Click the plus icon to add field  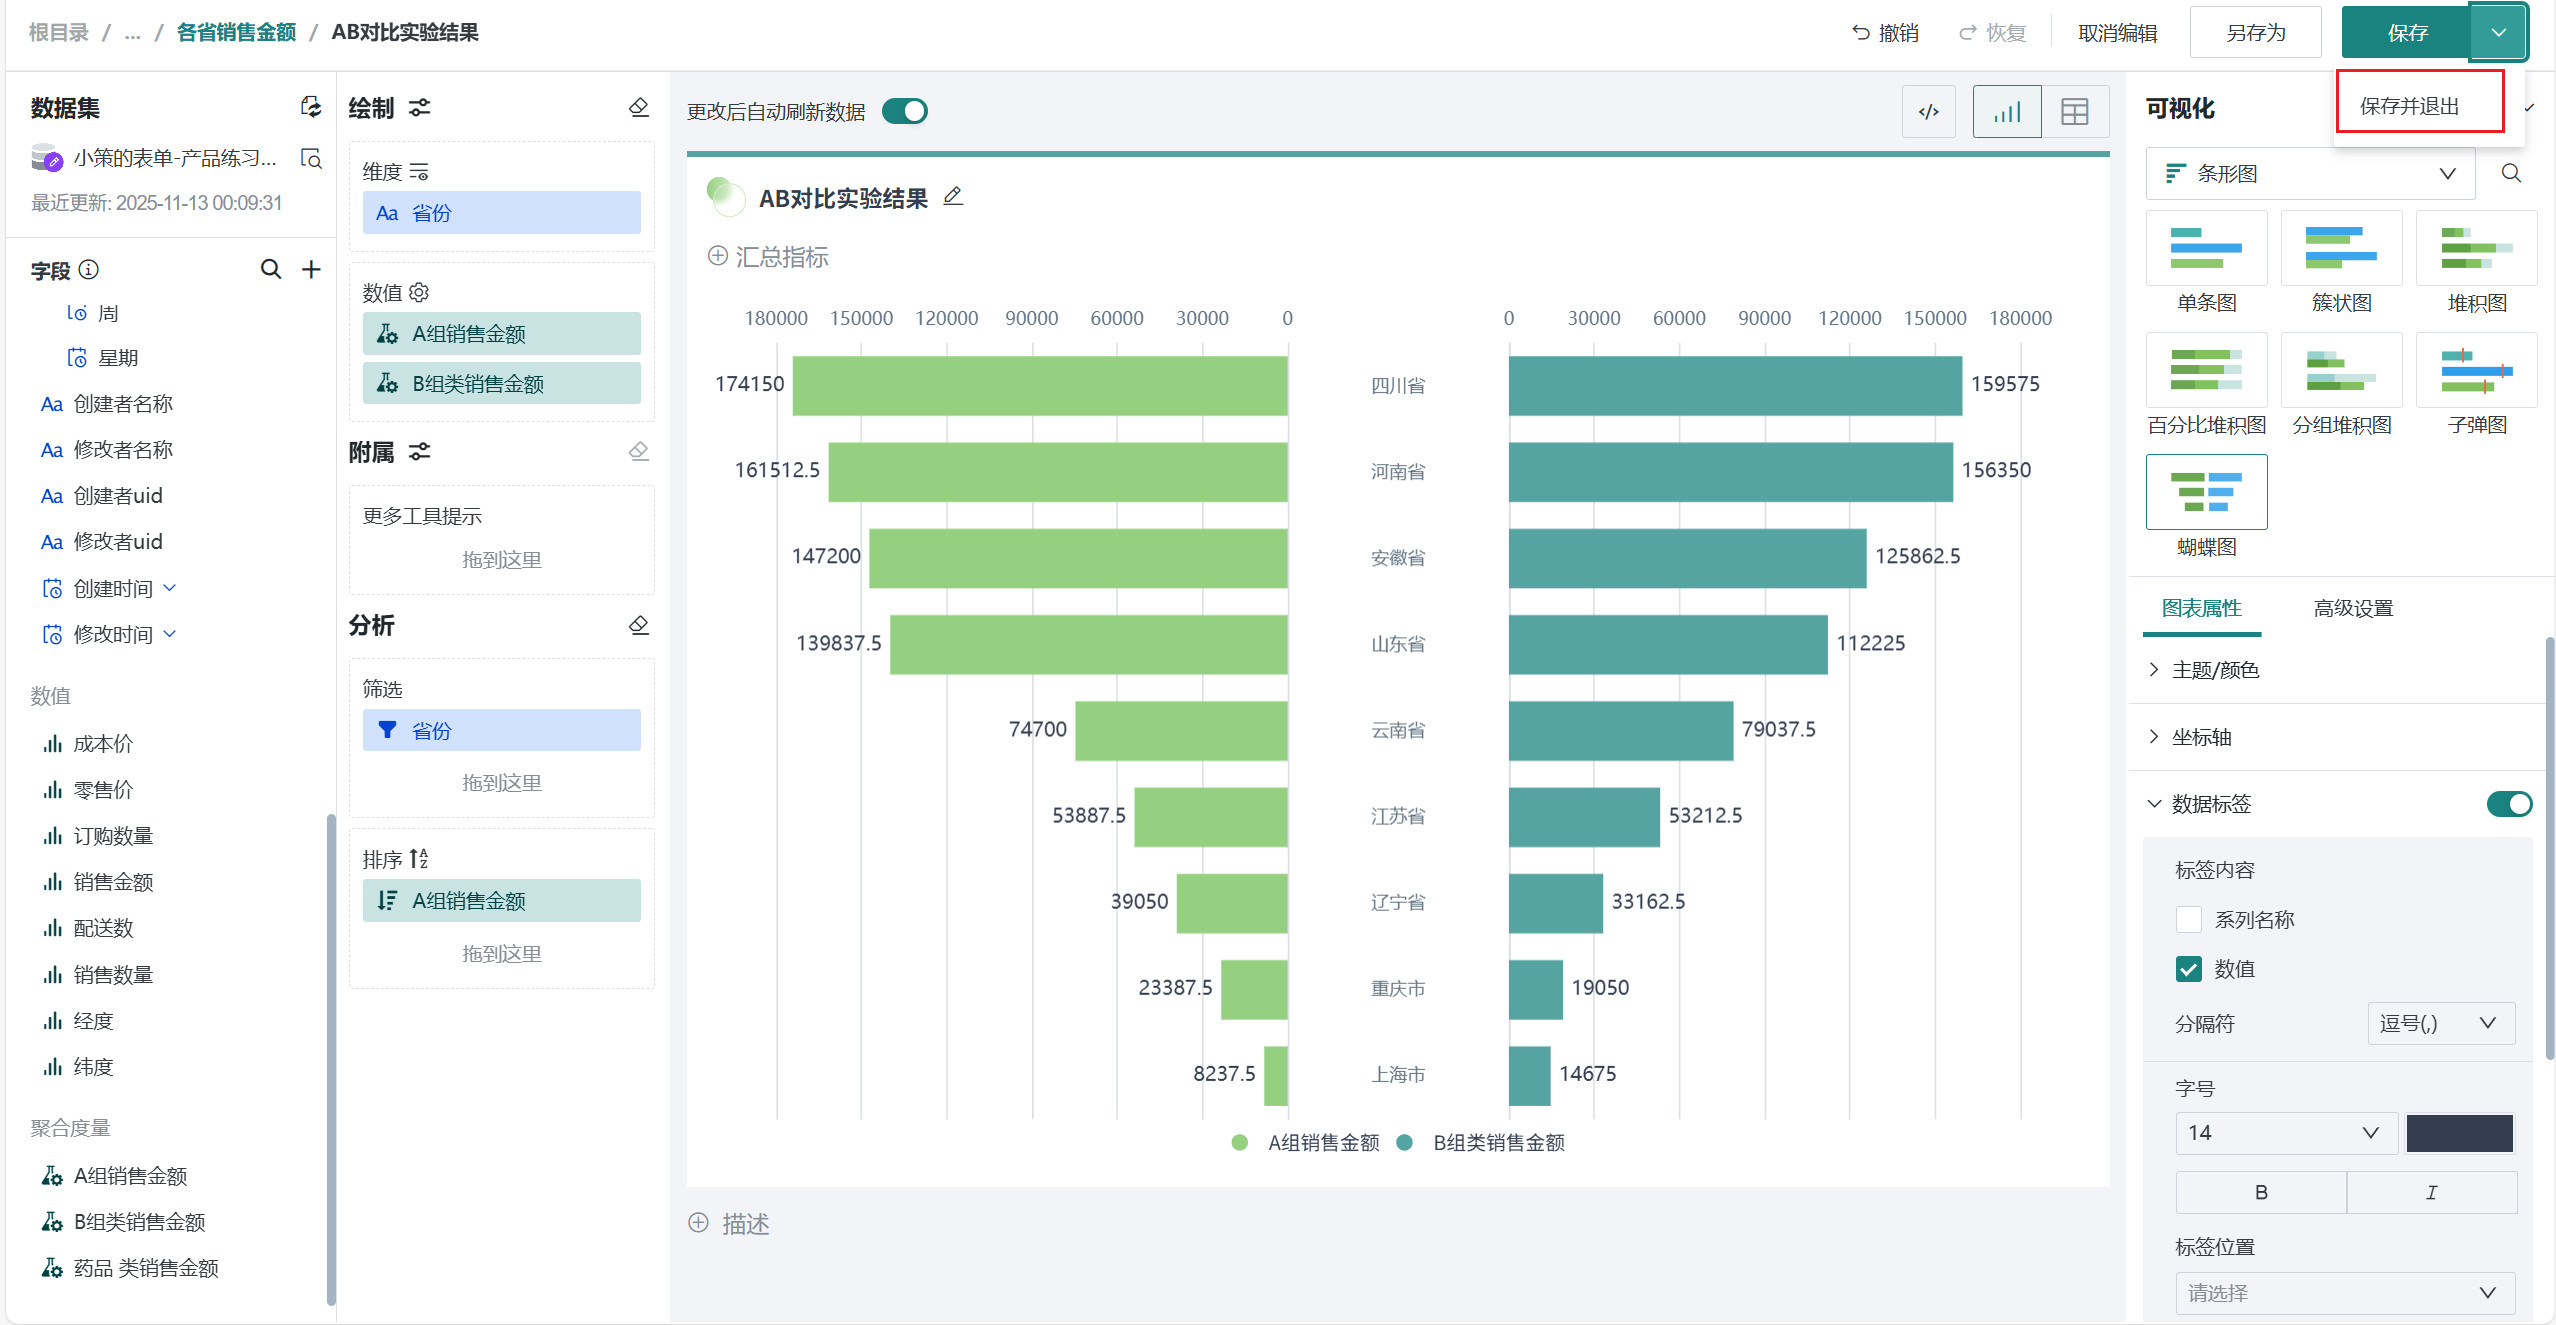click(x=311, y=269)
